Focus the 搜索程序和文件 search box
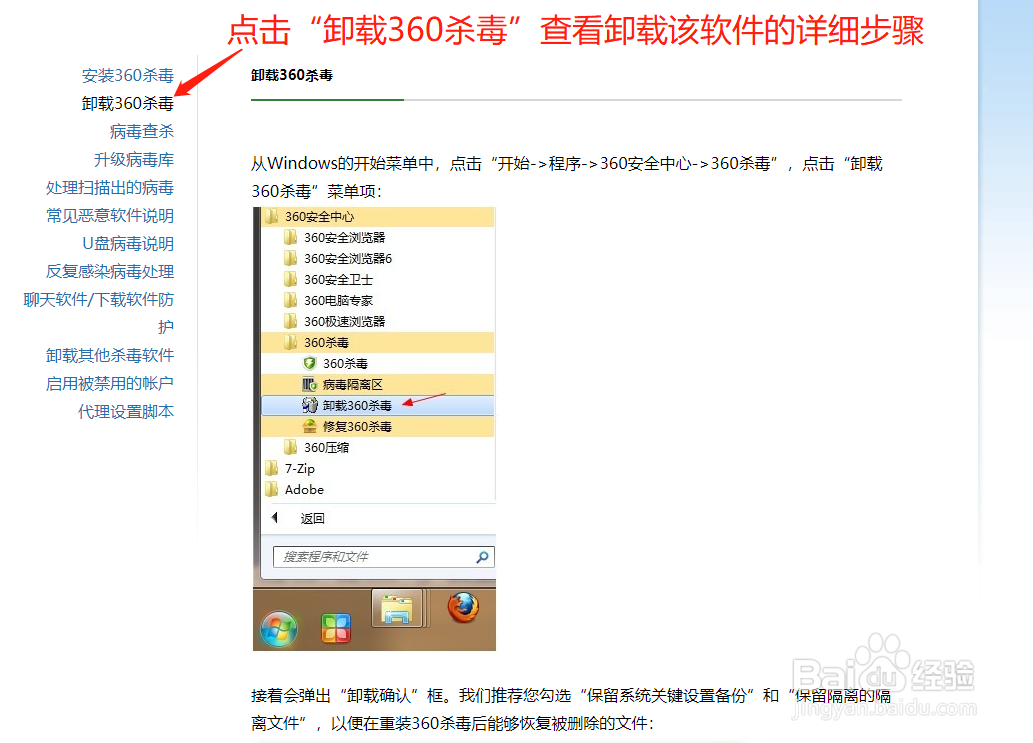This screenshot has height=743, width=1033. click(383, 557)
